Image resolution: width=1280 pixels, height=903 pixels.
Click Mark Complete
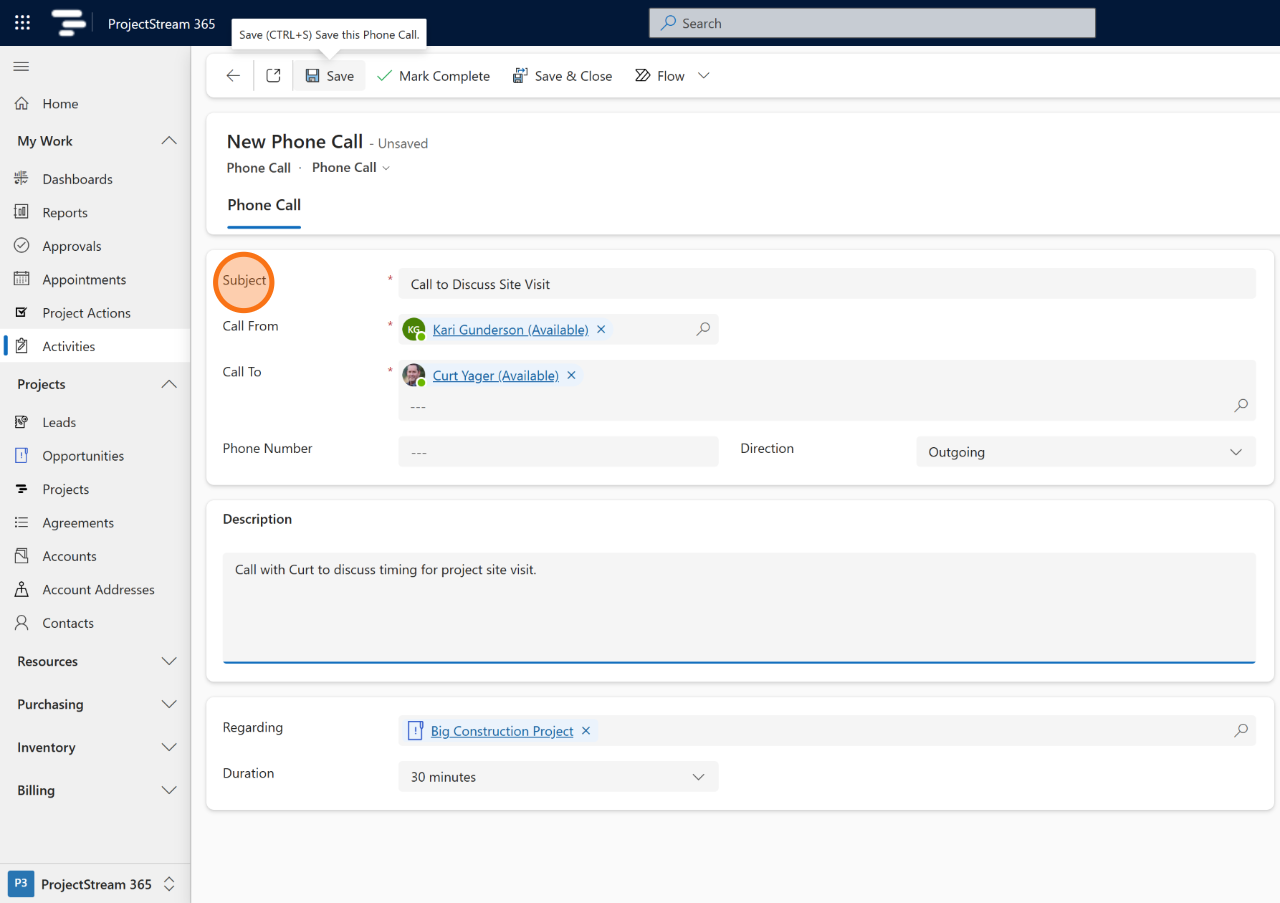[433, 76]
